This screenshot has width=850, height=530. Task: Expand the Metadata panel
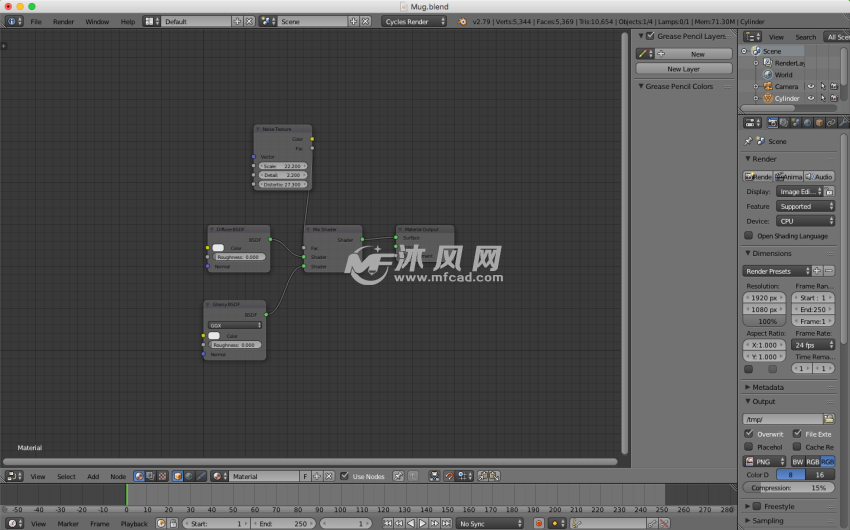click(768, 387)
